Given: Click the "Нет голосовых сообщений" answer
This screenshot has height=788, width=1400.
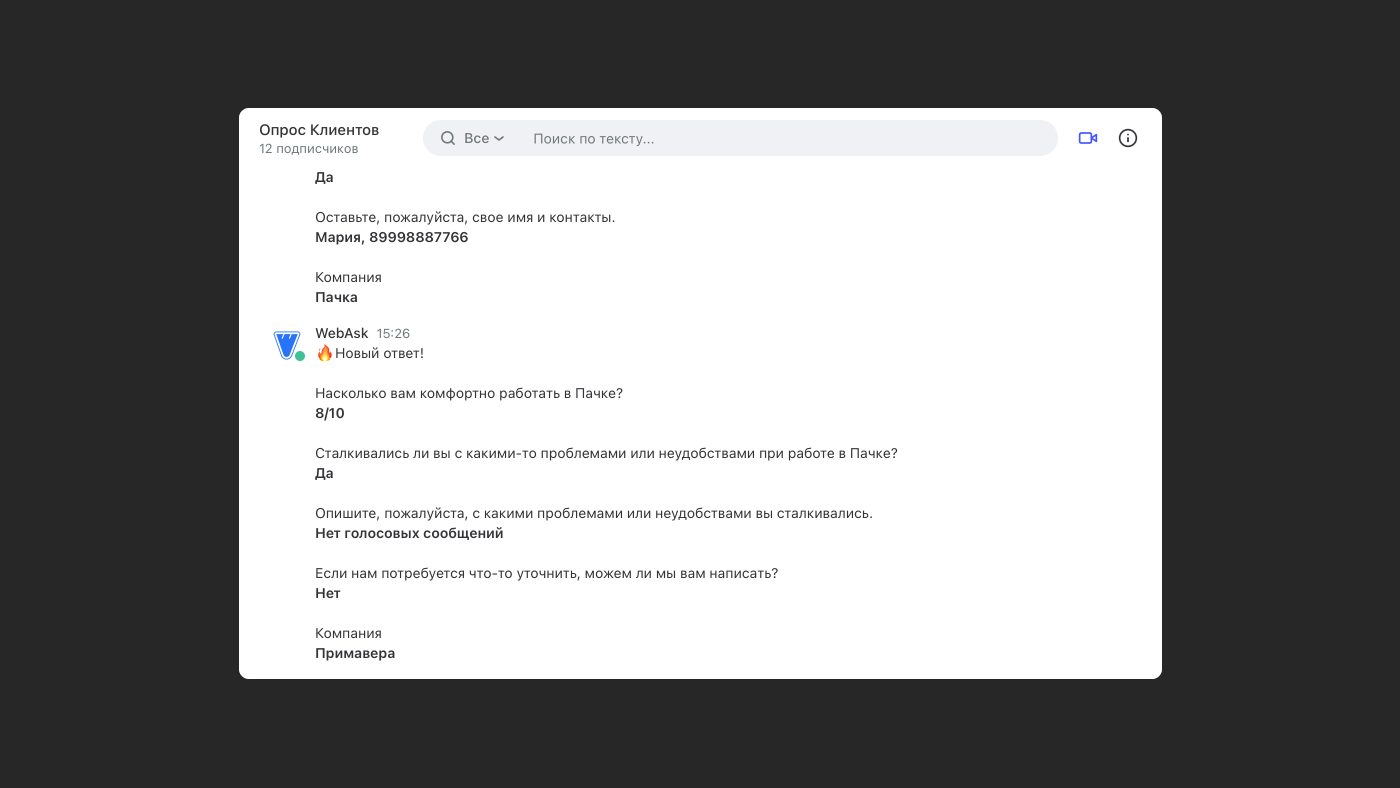Looking at the screenshot, I should 409,533.
